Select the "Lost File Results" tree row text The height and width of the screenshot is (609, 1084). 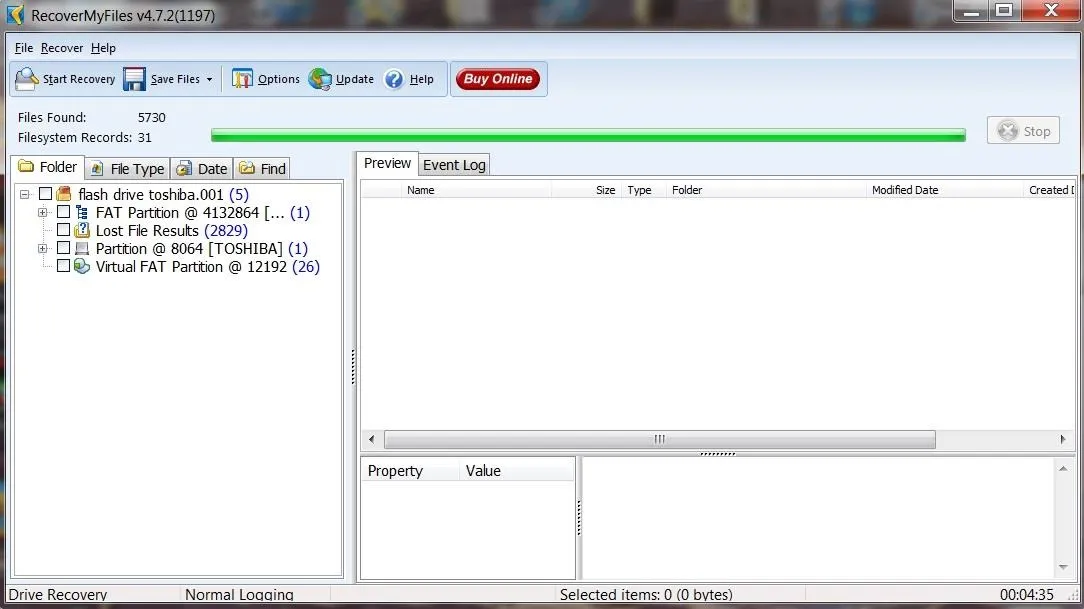(147, 230)
